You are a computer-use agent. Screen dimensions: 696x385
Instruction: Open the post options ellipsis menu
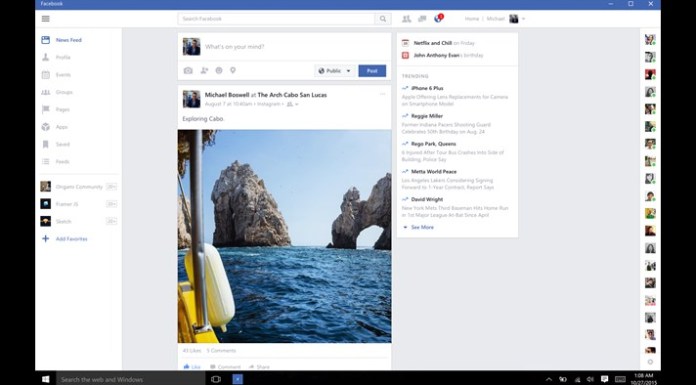(x=383, y=94)
